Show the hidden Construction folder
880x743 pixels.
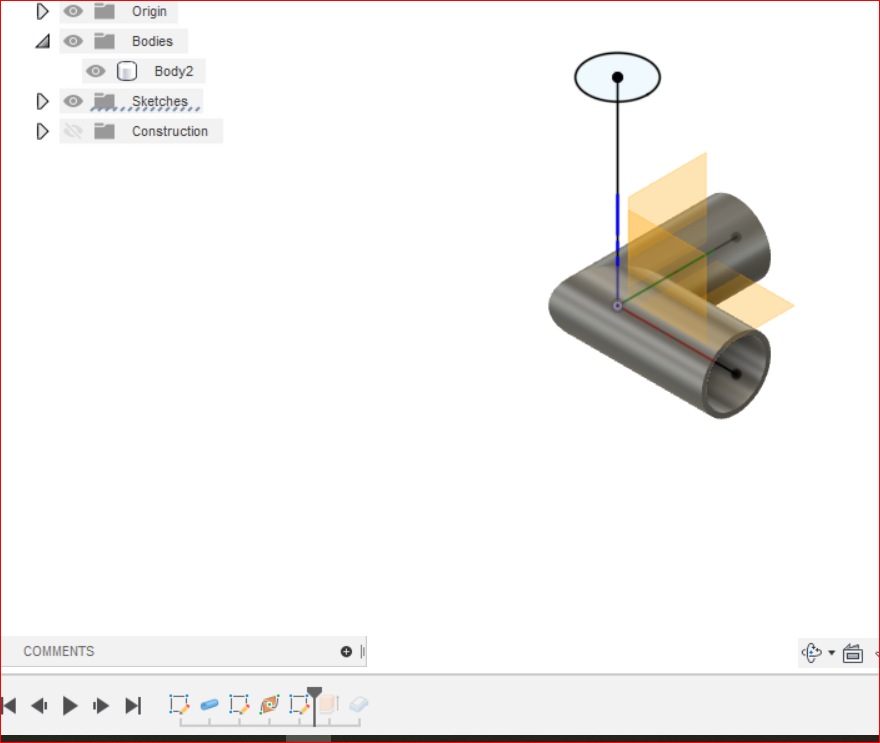[x=73, y=131]
